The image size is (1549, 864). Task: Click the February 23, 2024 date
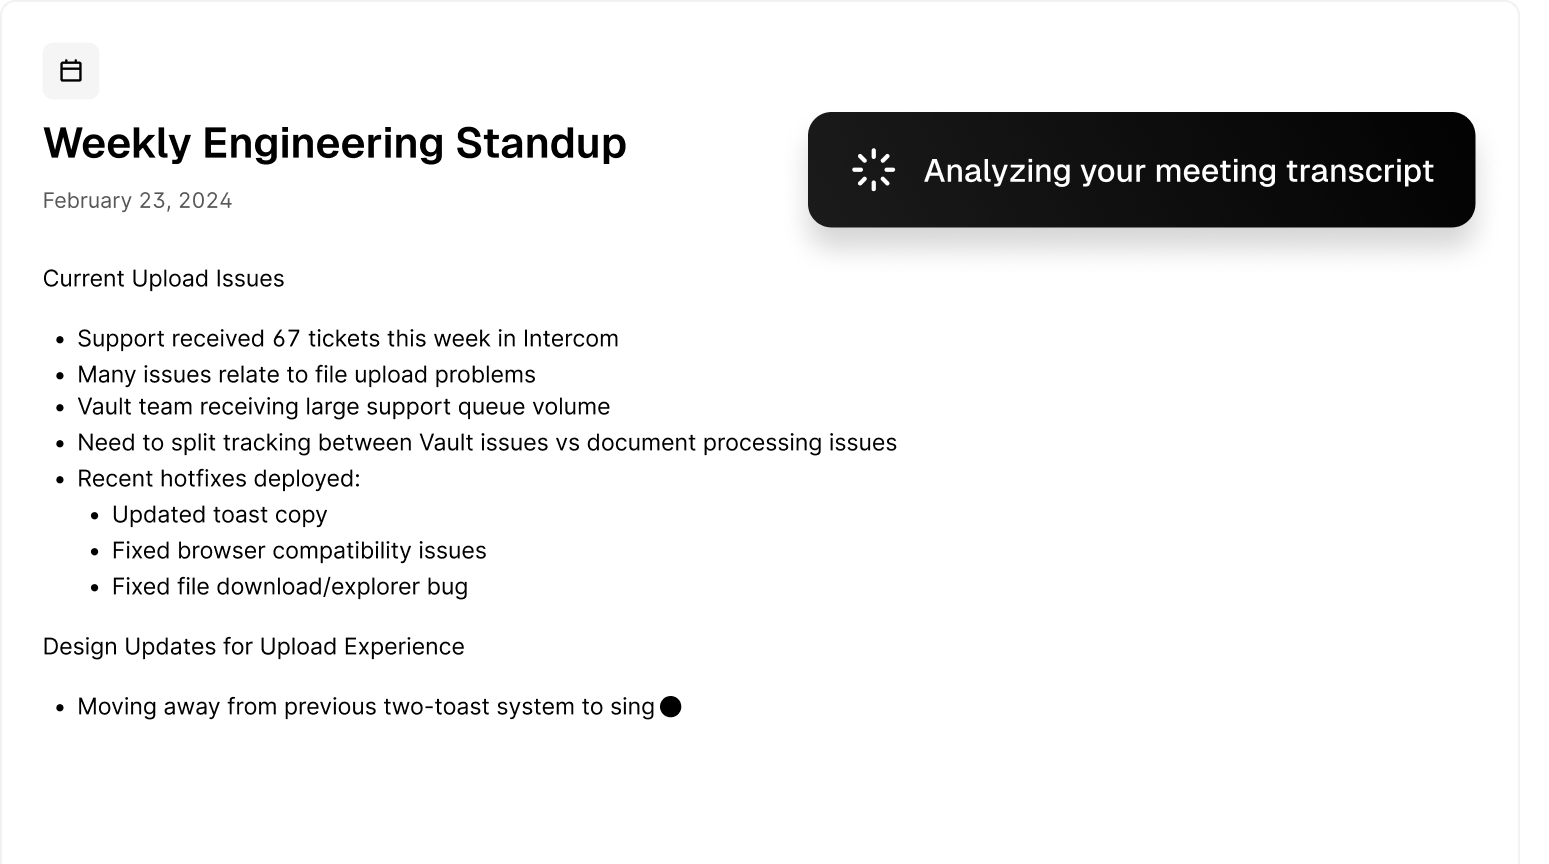137,201
